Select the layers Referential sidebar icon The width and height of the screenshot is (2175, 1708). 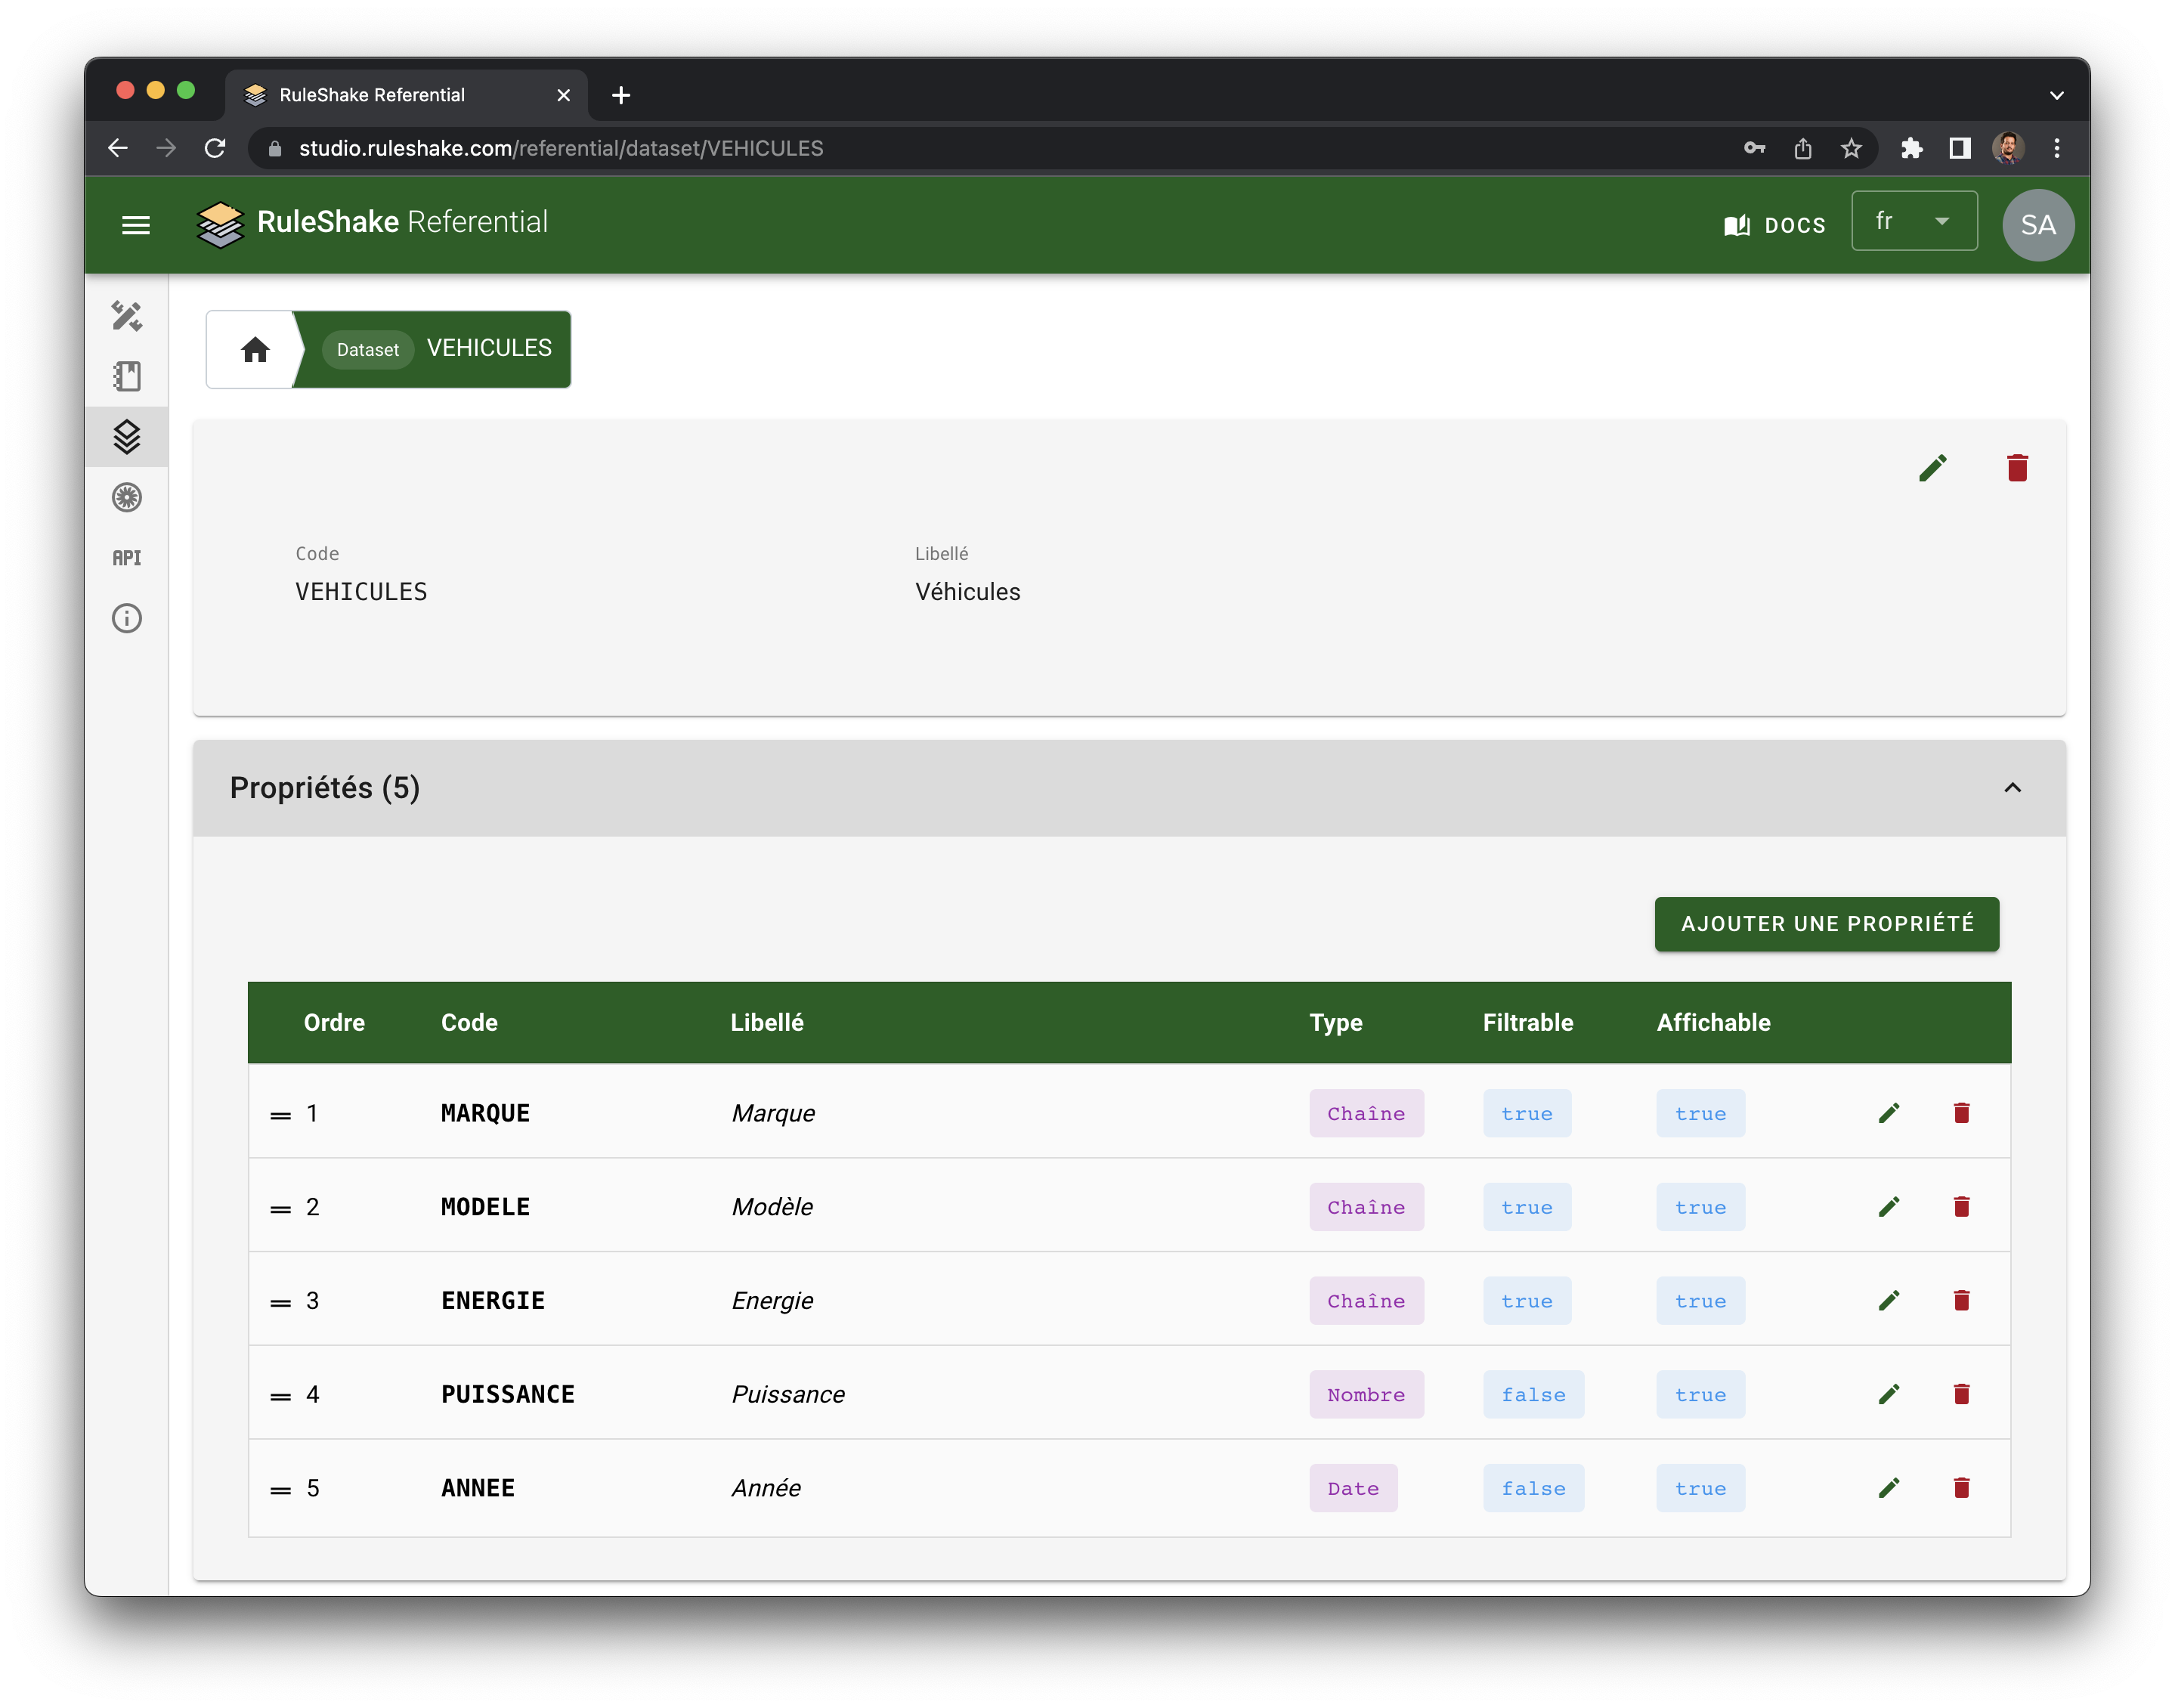tap(127, 437)
